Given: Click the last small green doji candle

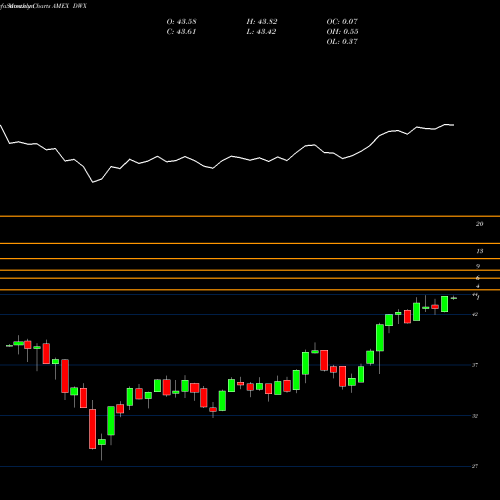Looking at the screenshot, I should (x=454, y=298).
